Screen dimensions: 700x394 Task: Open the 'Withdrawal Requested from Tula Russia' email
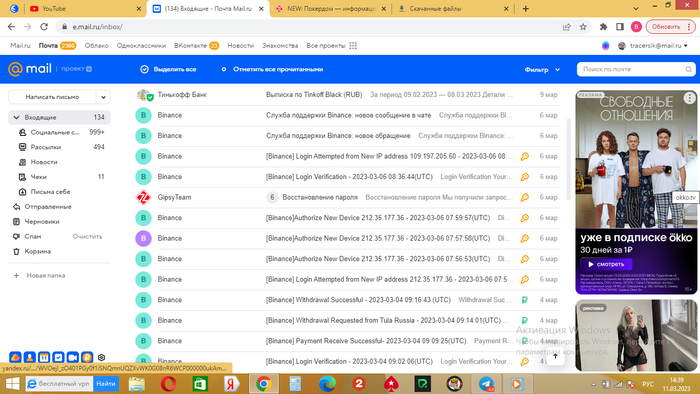[x=347, y=320]
